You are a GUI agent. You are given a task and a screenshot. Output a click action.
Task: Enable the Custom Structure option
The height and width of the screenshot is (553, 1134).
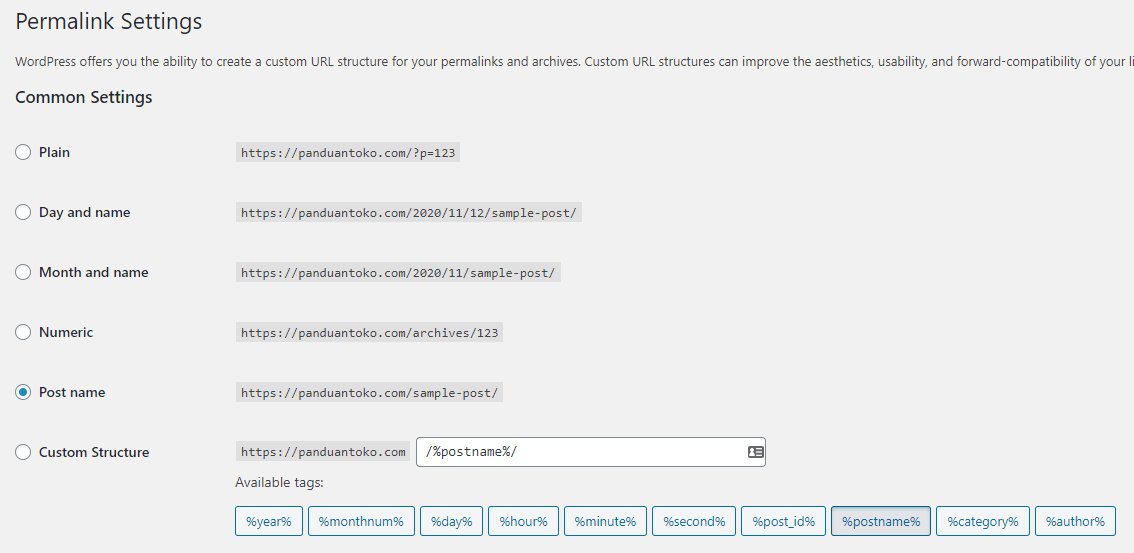pyautogui.click(x=23, y=452)
